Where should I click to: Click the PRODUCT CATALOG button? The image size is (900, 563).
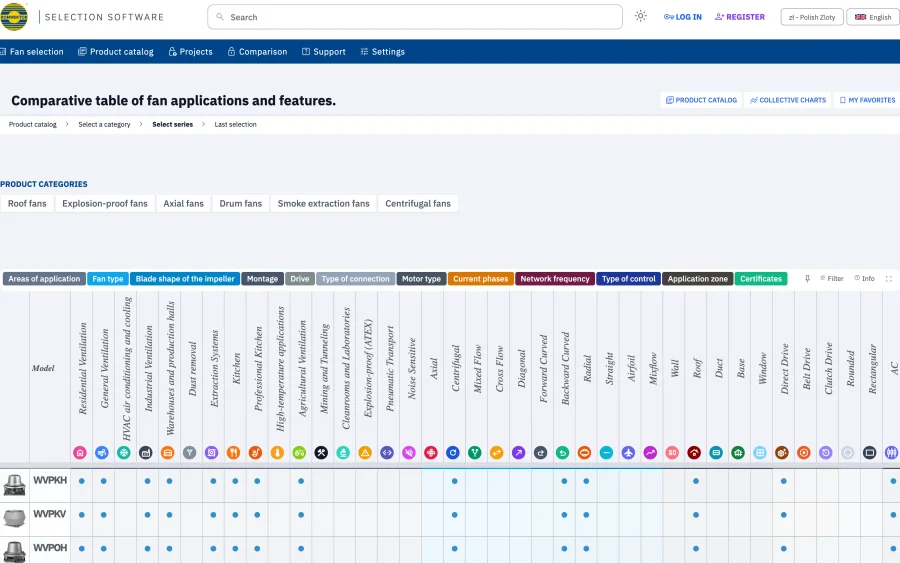pos(701,100)
